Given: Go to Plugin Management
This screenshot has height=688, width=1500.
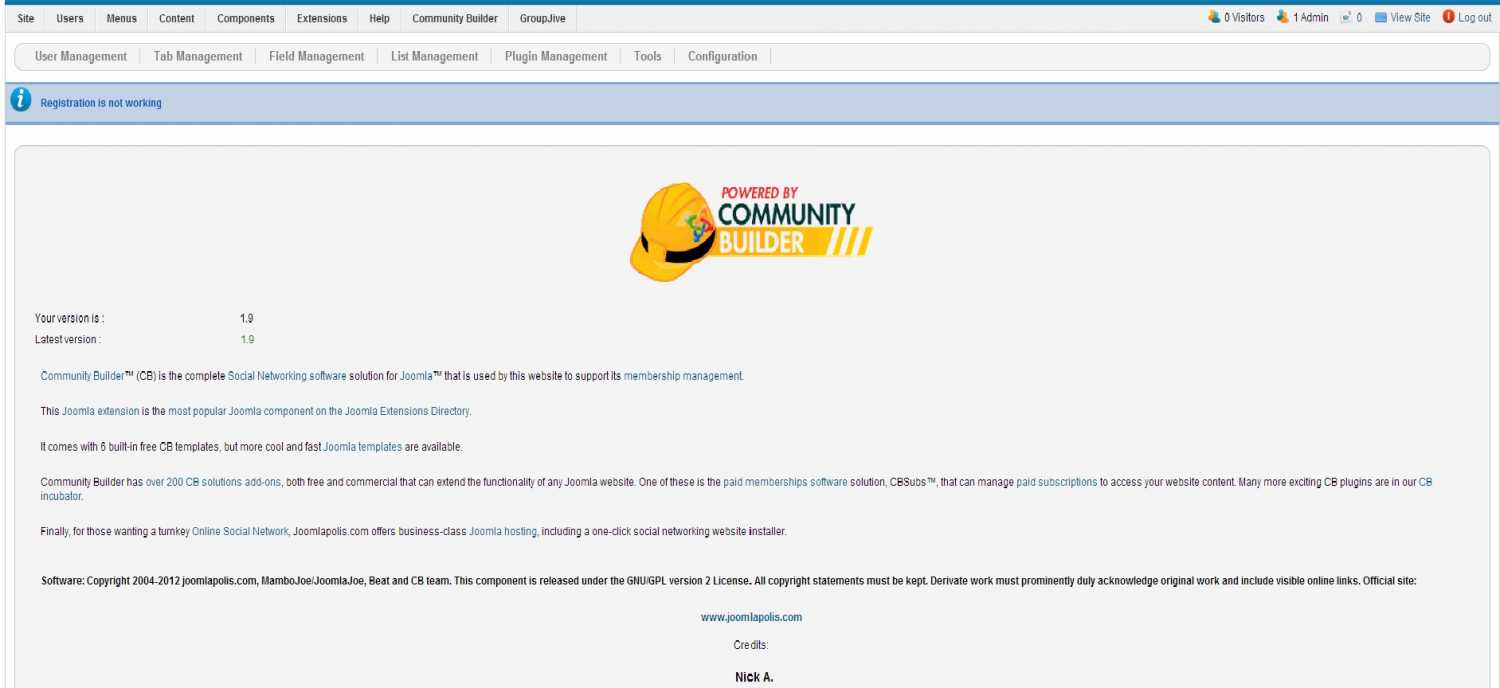Looking at the screenshot, I should (556, 56).
